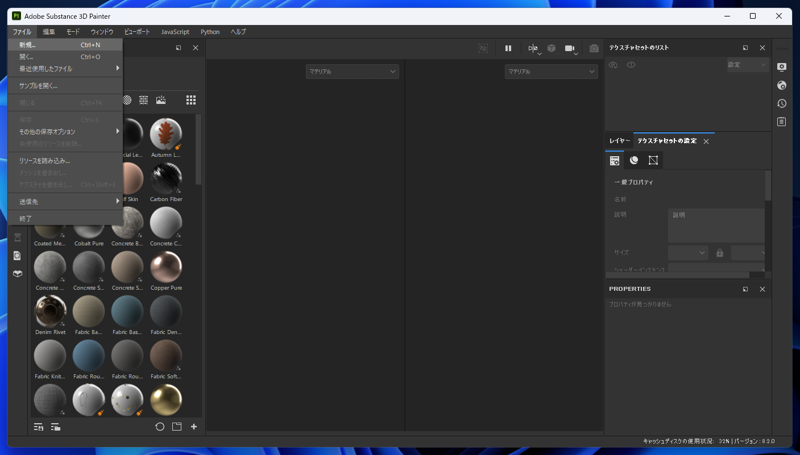Pause the viewport rendering
The width and height of the screenshot is (800, 455).
508,48
